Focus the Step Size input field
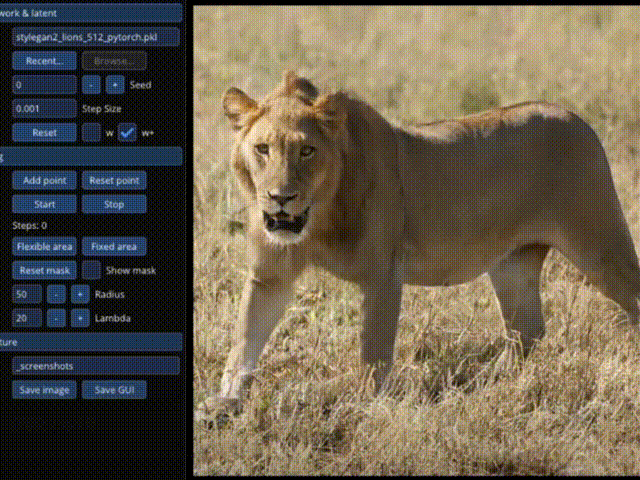The height and width of the screenshot is (480, 640). 44,108
